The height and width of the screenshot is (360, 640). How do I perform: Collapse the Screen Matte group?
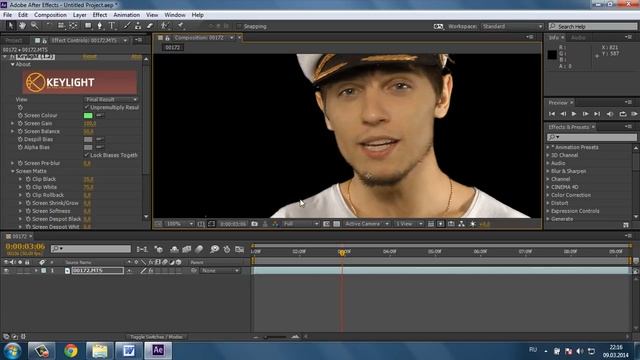(x=13, y=171)
